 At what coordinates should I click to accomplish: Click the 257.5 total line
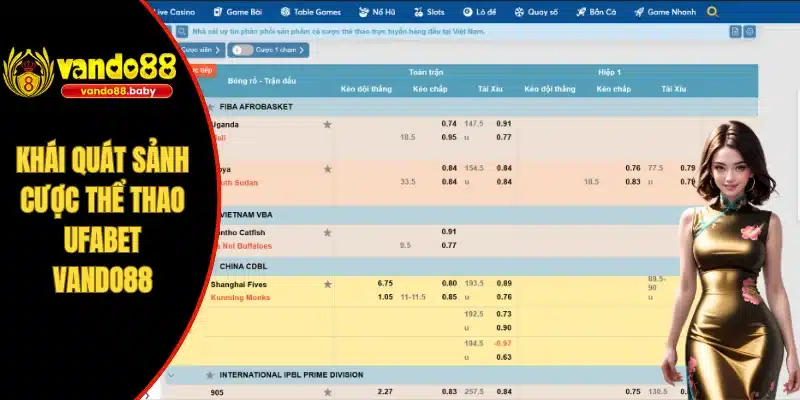click(x=473, y=391)
